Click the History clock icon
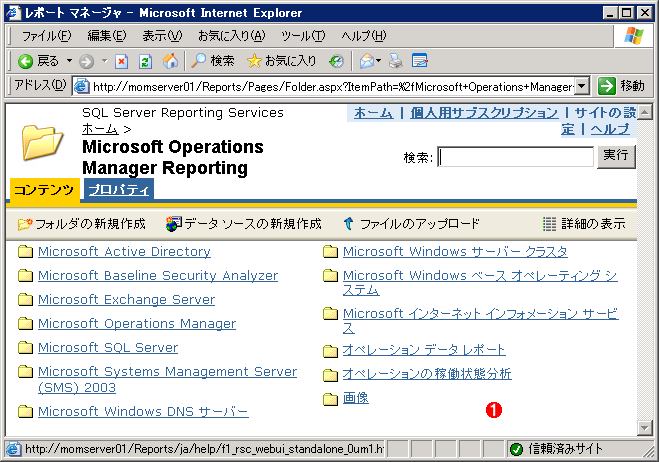The height and width of the screenshot is (462, 659). pos(336,61)
